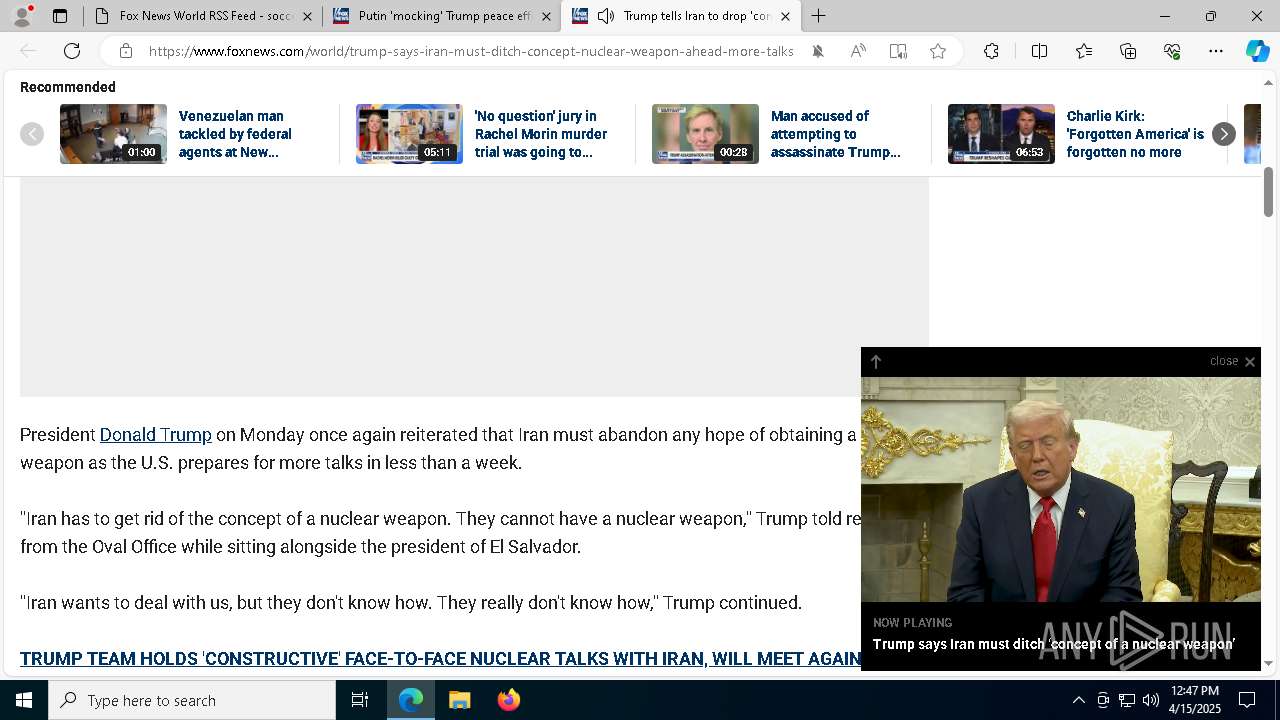Click the Recommended section heading
Image resolution: width=1280 pixels, height=720 pixels.
pyautogui.click(x=68, y=87)
